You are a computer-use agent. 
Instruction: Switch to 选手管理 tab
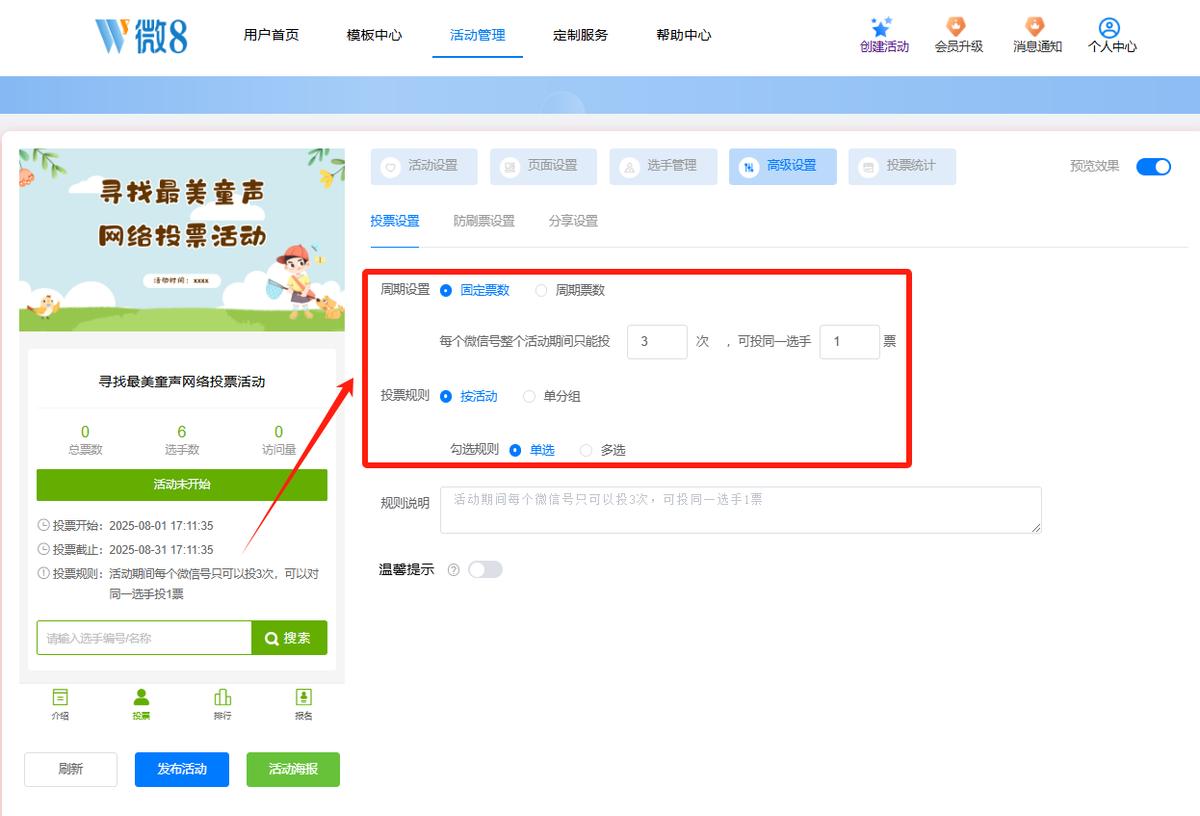(x=663, y=167)
